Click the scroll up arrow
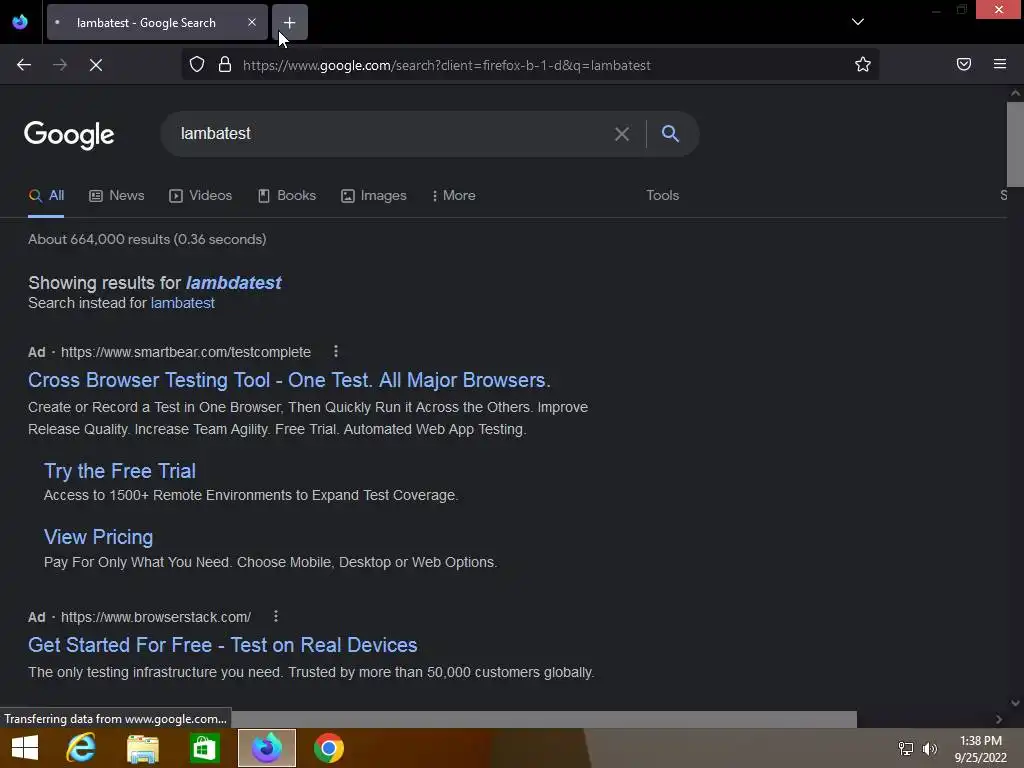The width and height of the screenshot is (1024, 768). click(1015, 93)
